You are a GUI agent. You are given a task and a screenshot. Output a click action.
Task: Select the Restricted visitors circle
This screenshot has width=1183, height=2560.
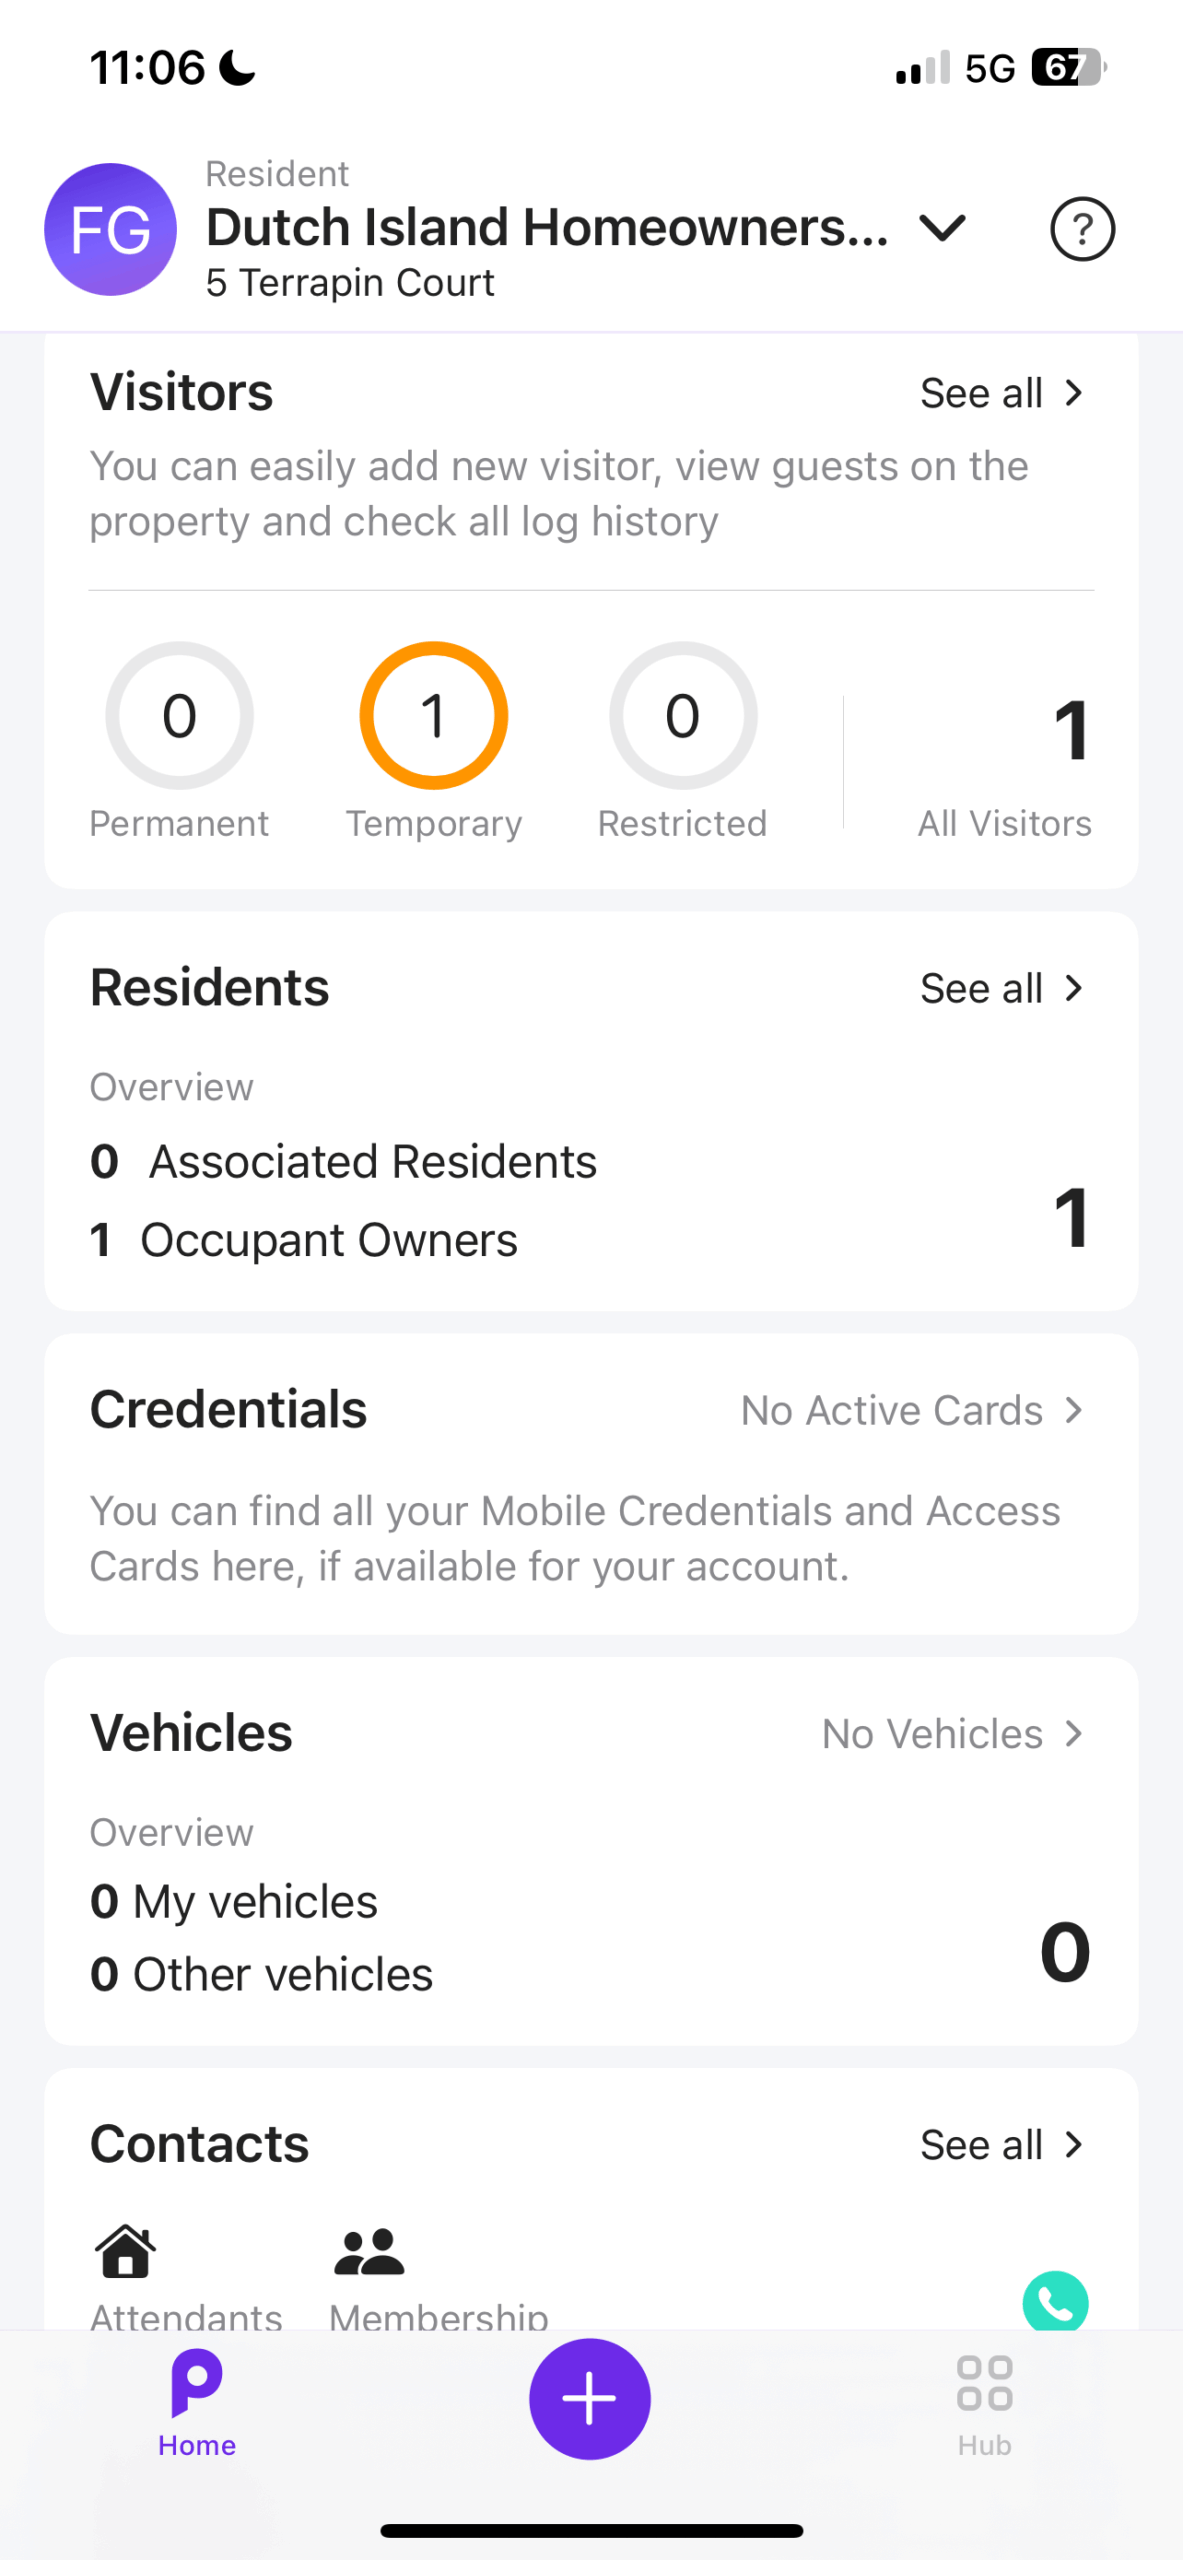coord(683,716)
